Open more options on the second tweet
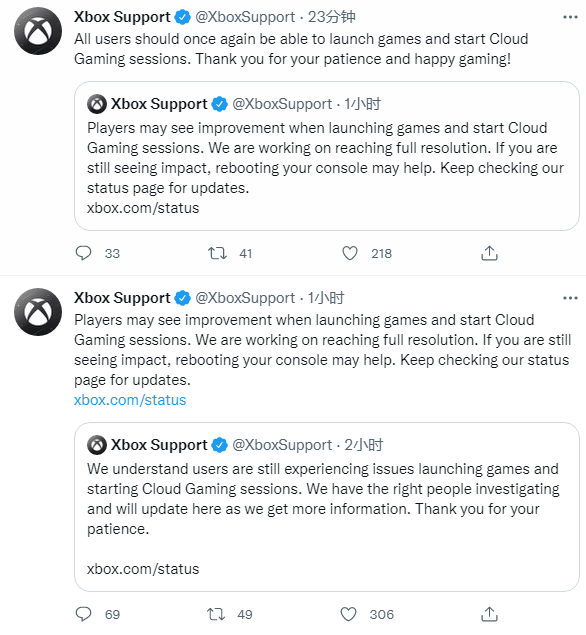The height and width of the screenshot is (635, 586). click(570, 298)
